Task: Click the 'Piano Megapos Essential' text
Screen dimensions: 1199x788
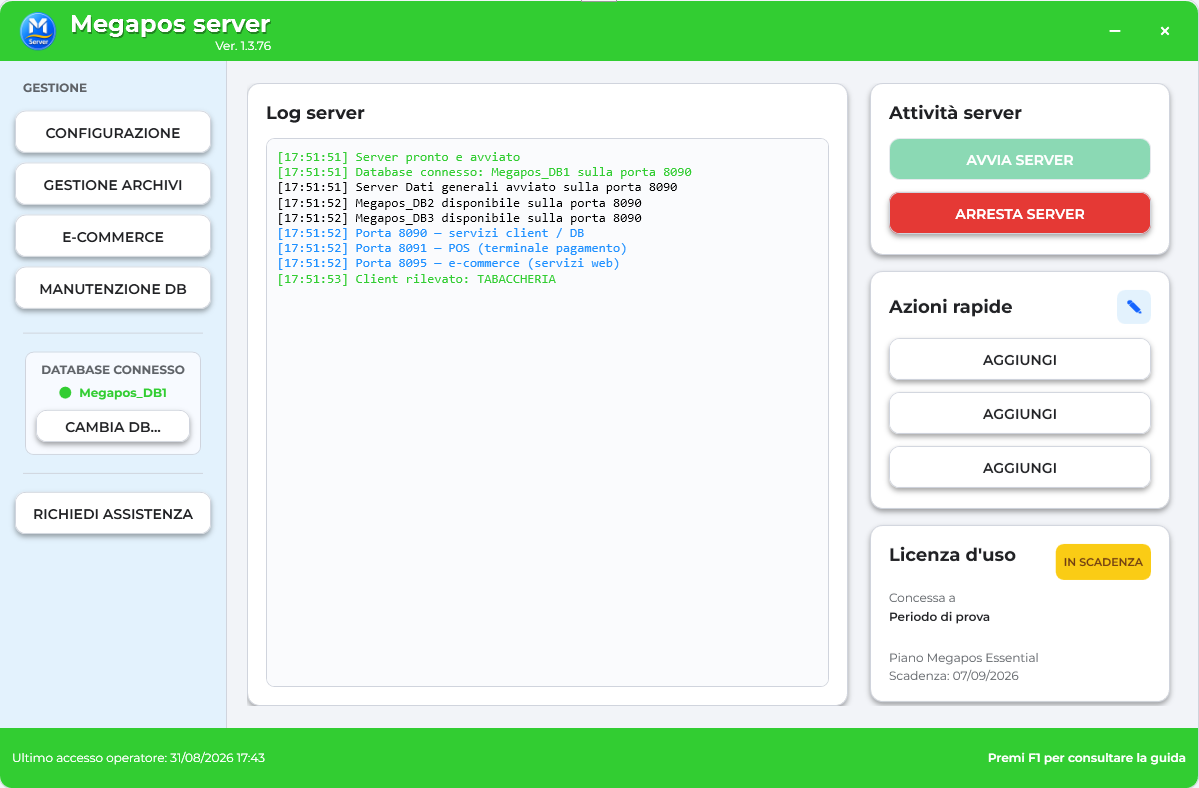Action: tap(963, 657)
